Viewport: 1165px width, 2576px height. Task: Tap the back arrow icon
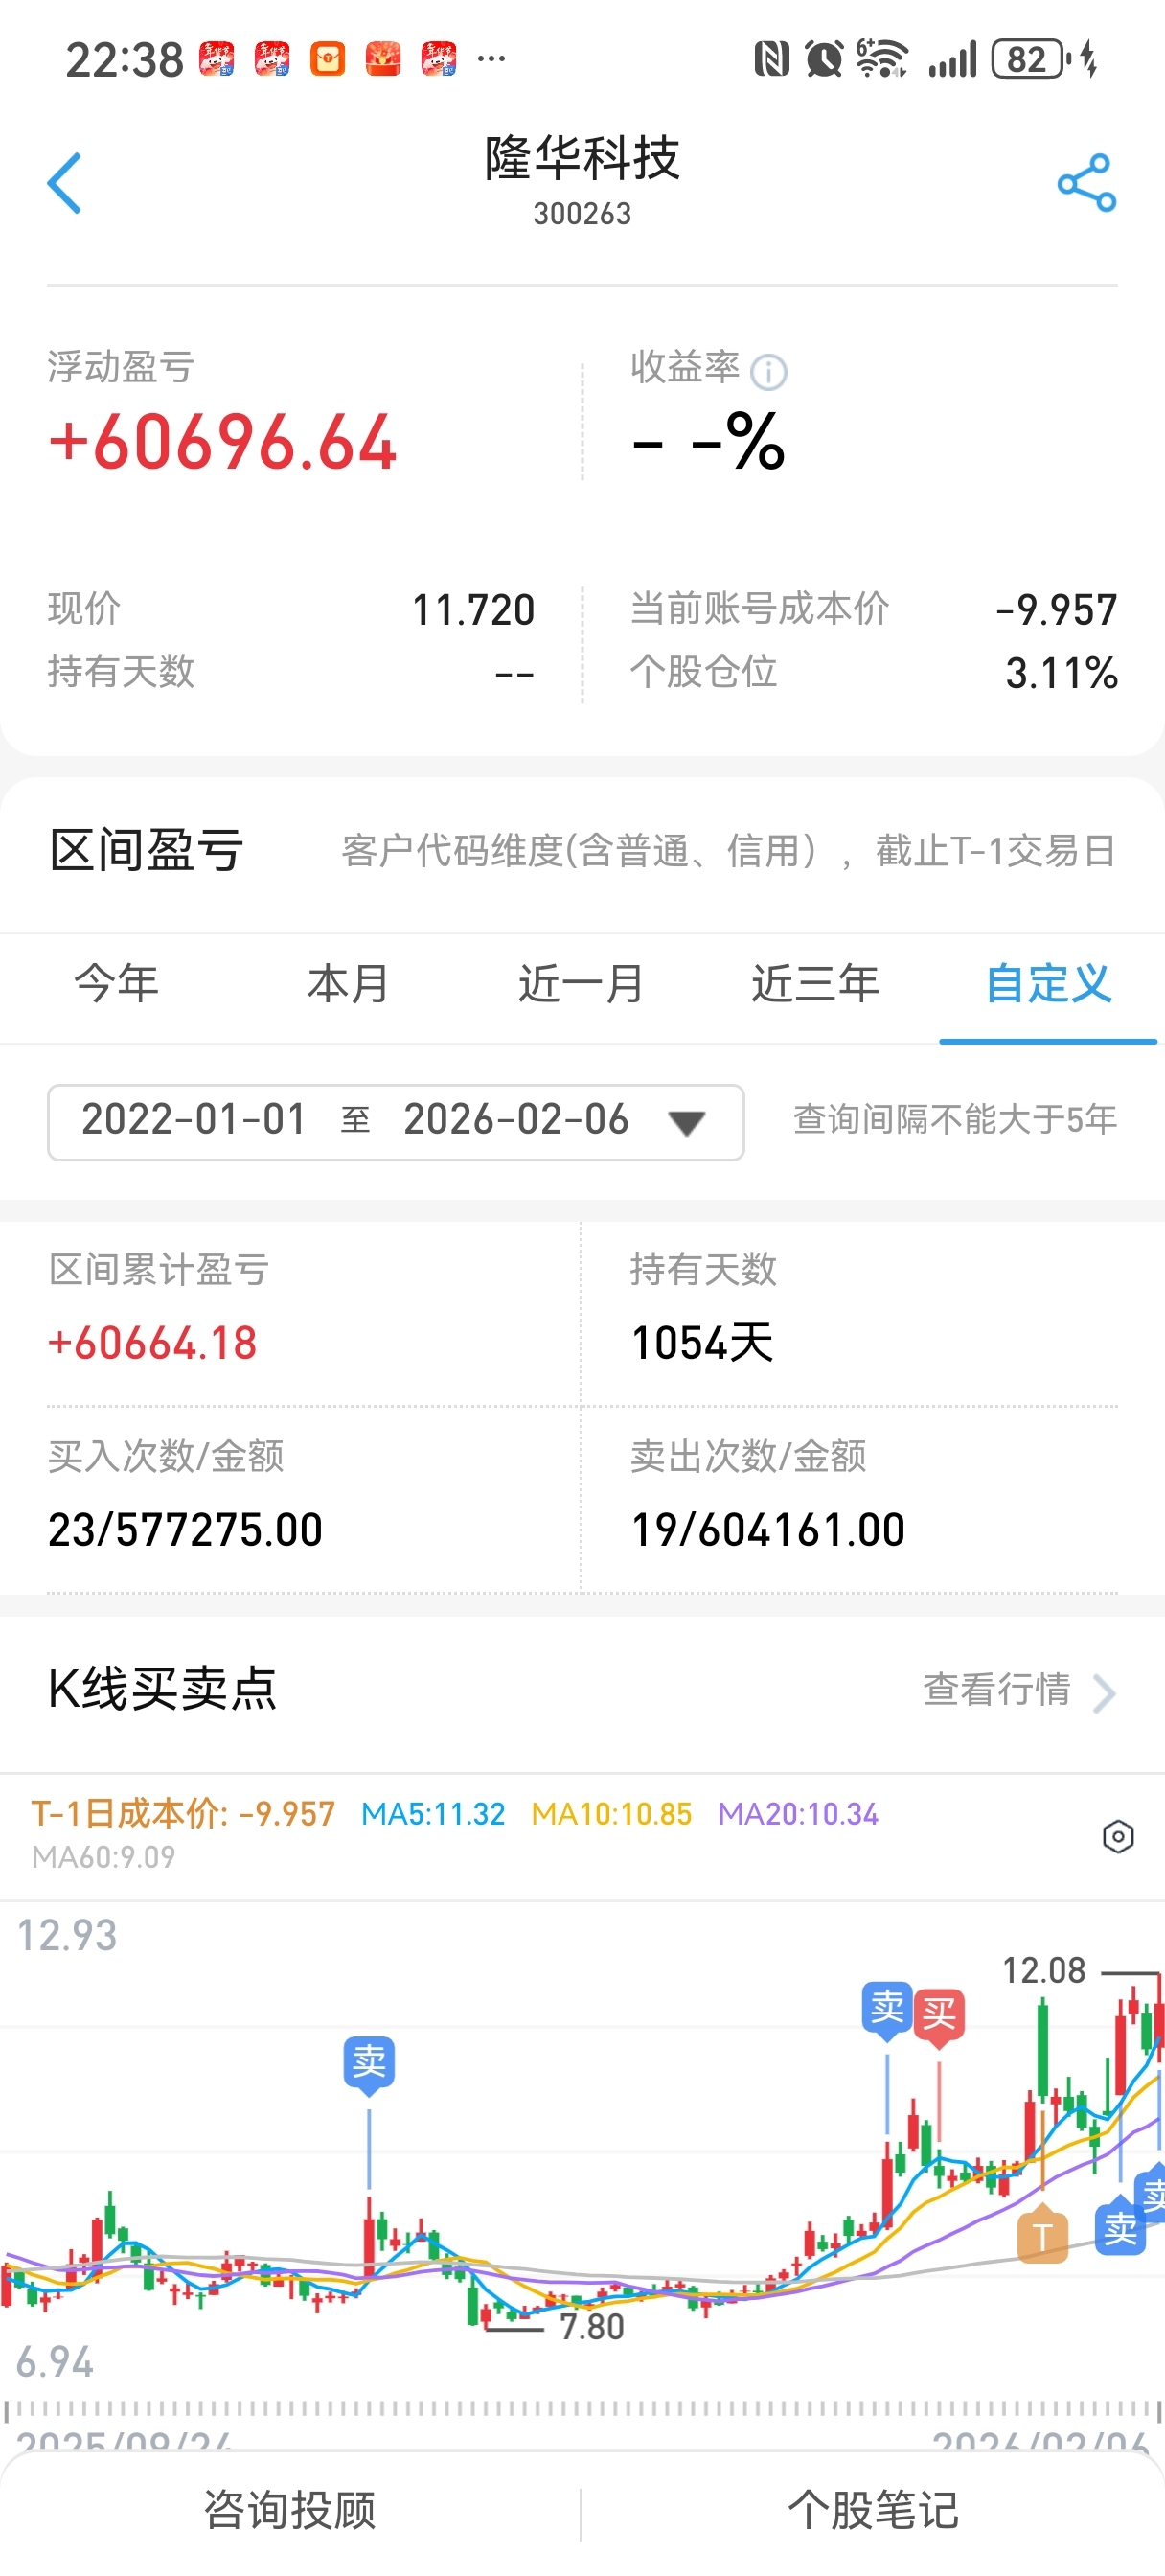(64, 183)
